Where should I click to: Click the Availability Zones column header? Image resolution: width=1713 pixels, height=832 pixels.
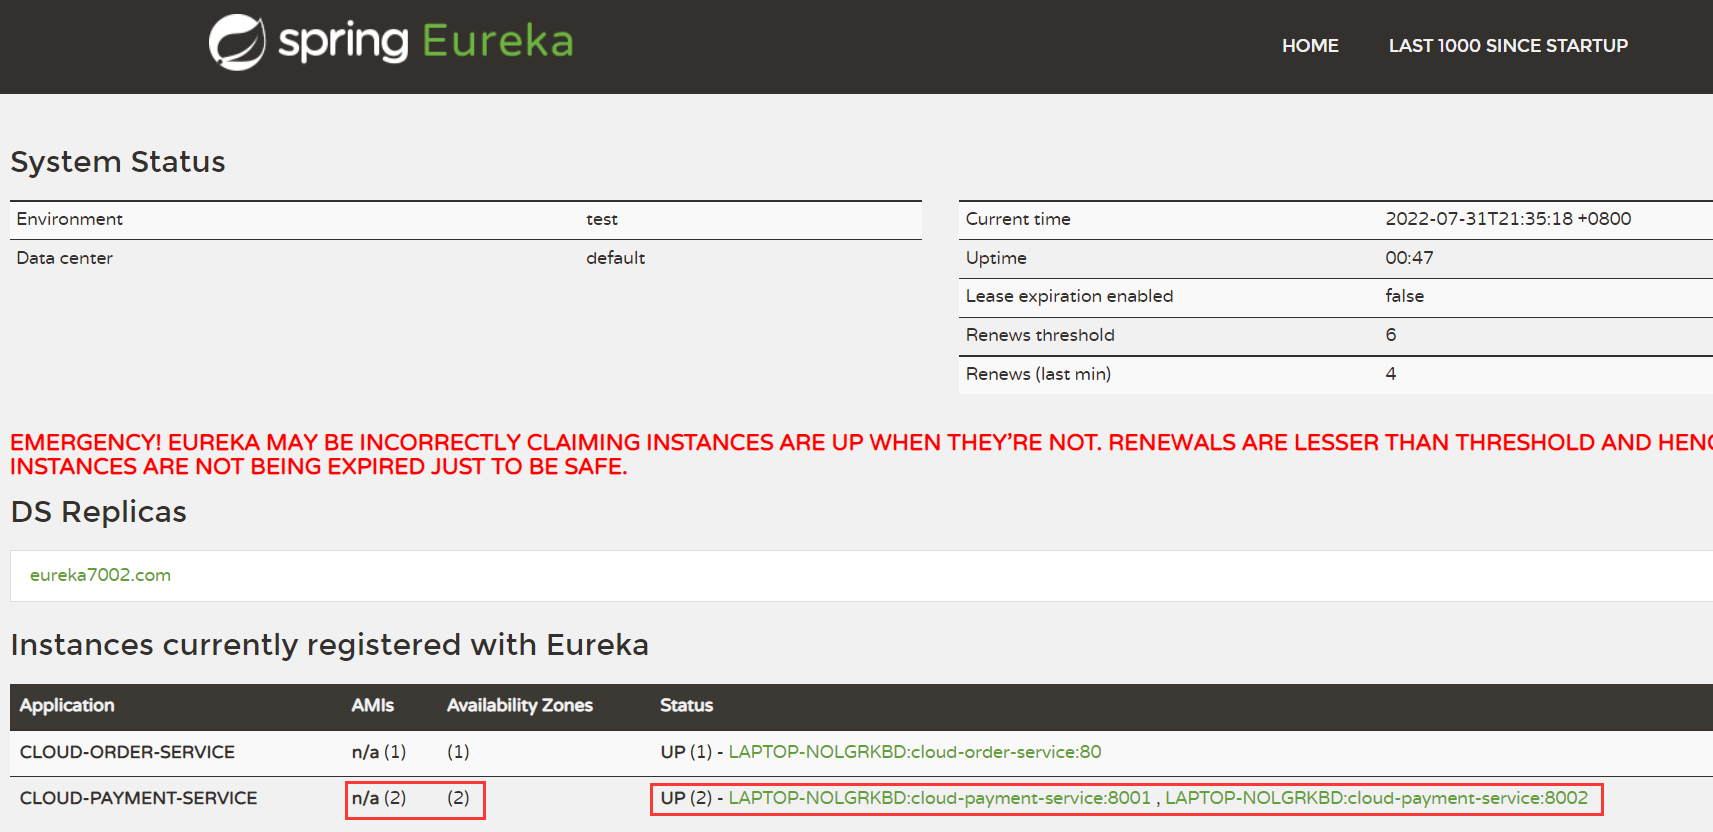520,705
